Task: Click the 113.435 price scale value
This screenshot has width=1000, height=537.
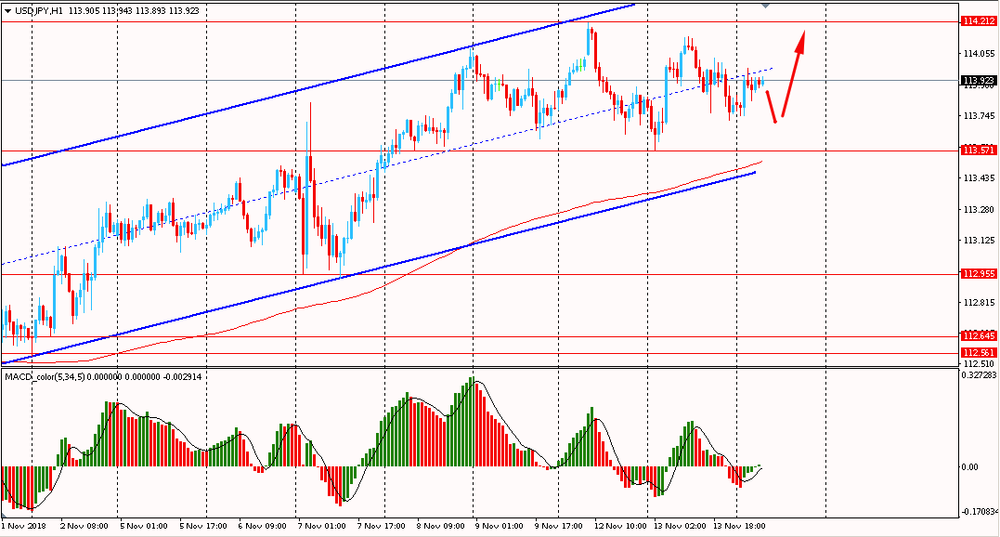Action: click(978, 178)
